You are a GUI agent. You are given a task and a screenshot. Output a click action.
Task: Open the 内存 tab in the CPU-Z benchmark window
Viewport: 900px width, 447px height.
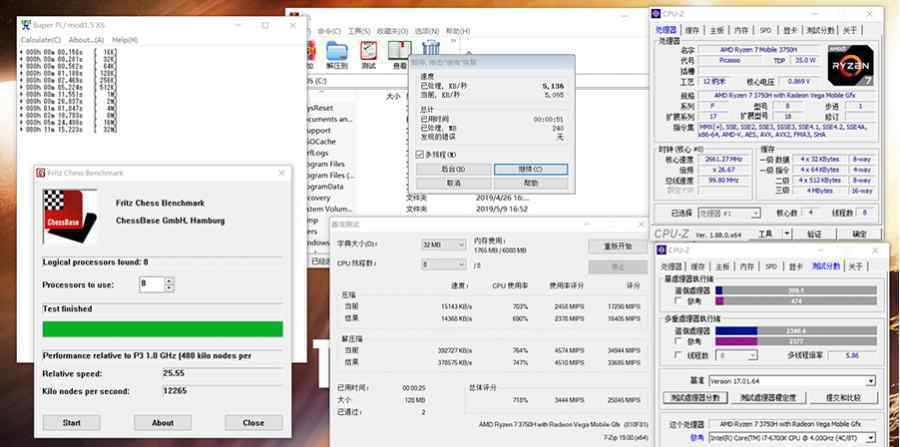[x=747, y=266]
